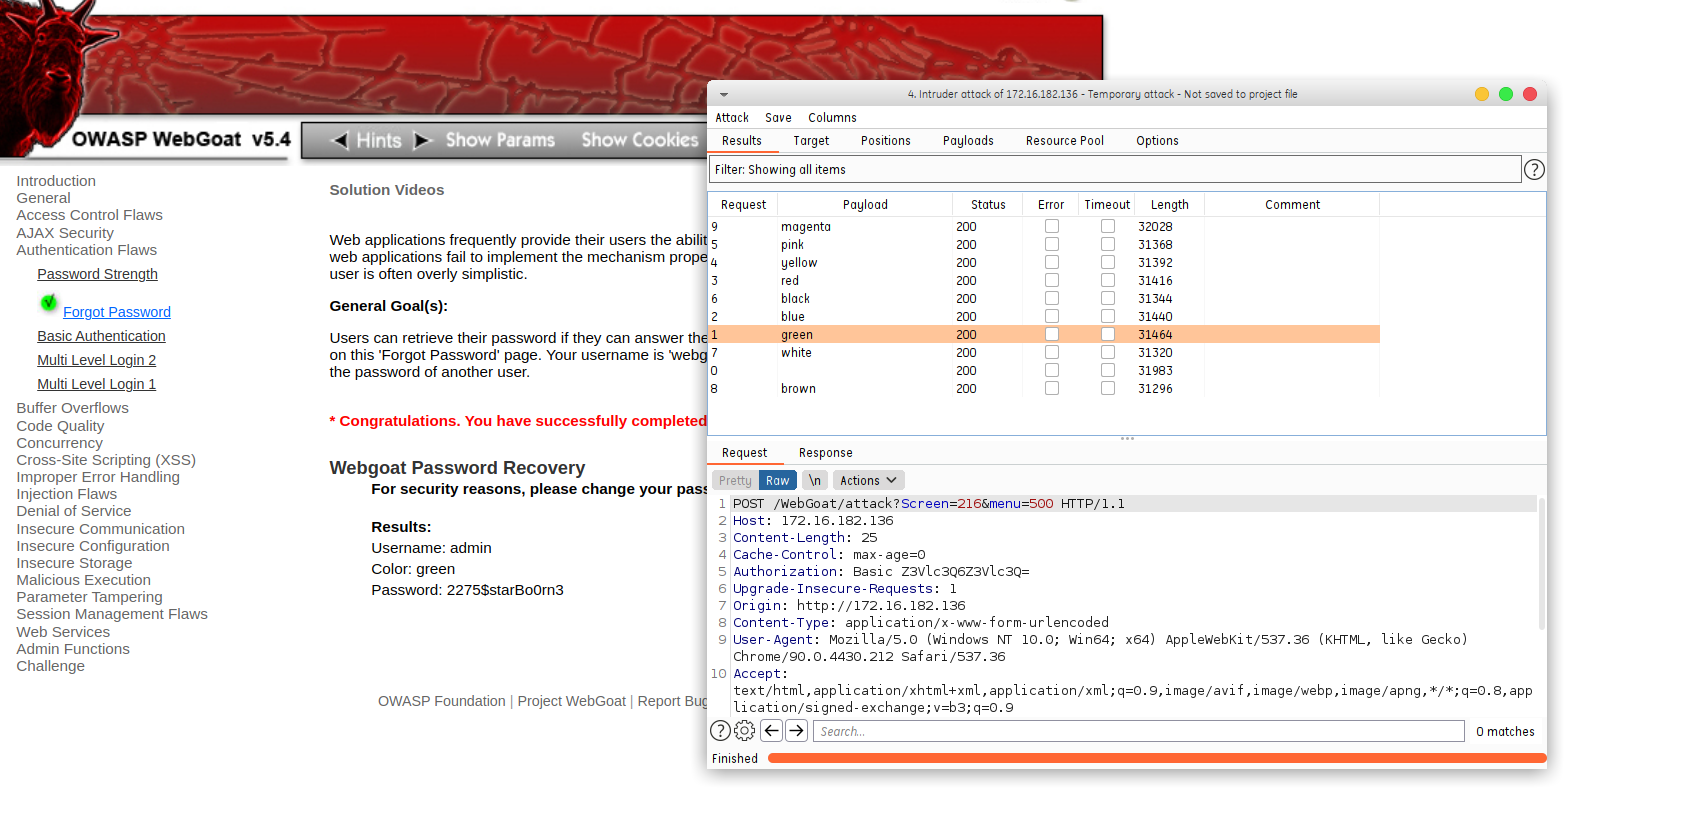Open the Save menu
Screen dimensions: 1681x840
point(778,118)
